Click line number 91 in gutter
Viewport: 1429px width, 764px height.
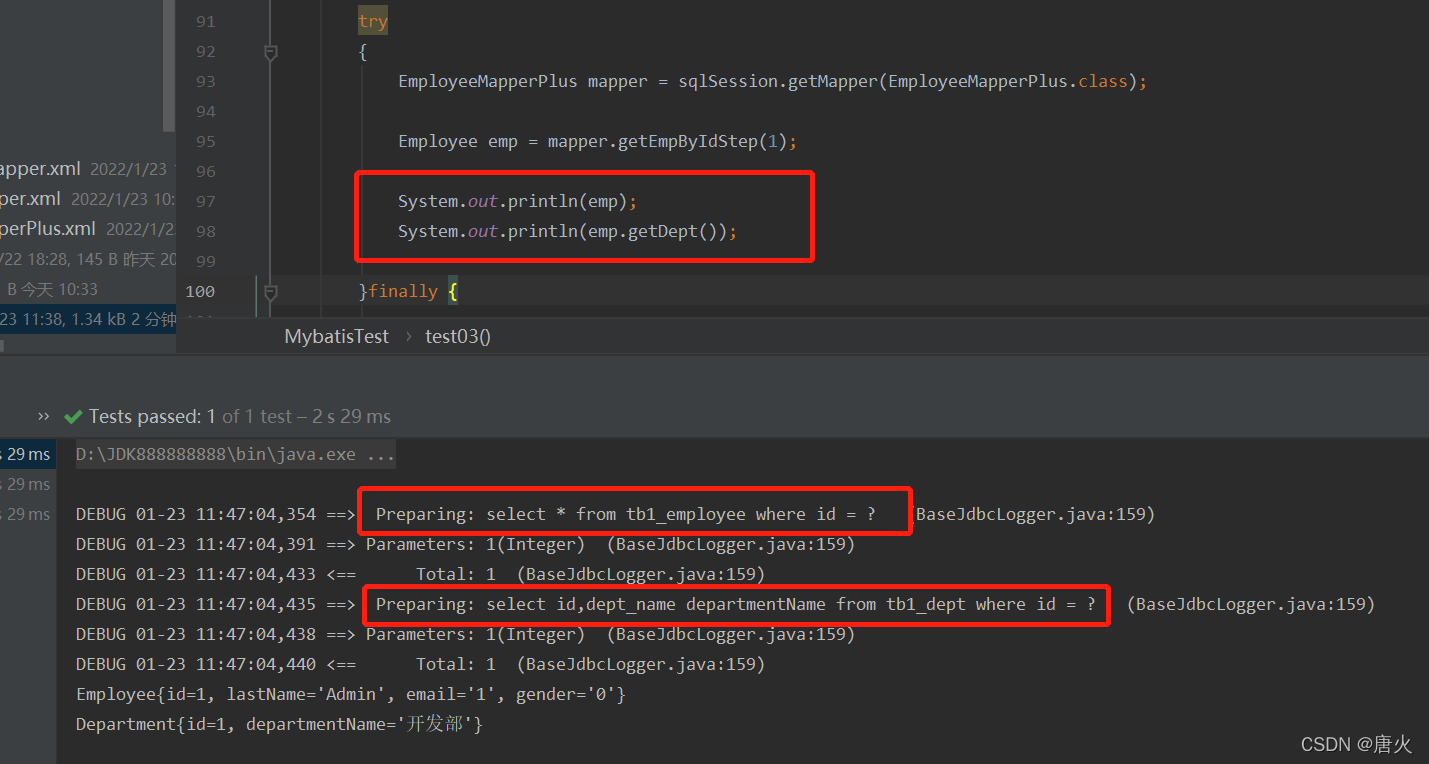point(205,22)
